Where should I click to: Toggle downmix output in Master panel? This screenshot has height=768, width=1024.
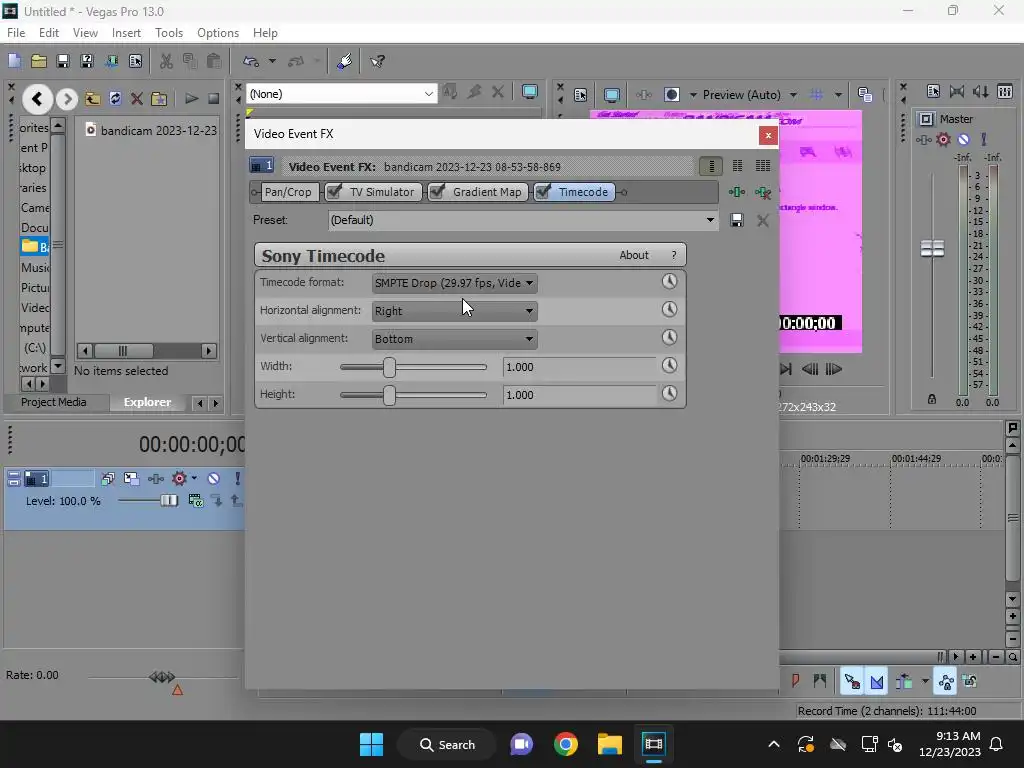click(x=957, y=91)
